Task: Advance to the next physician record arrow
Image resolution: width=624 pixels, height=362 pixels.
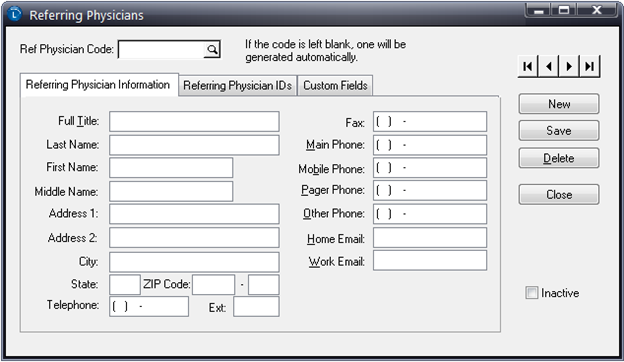Action: tap(569, 66)
